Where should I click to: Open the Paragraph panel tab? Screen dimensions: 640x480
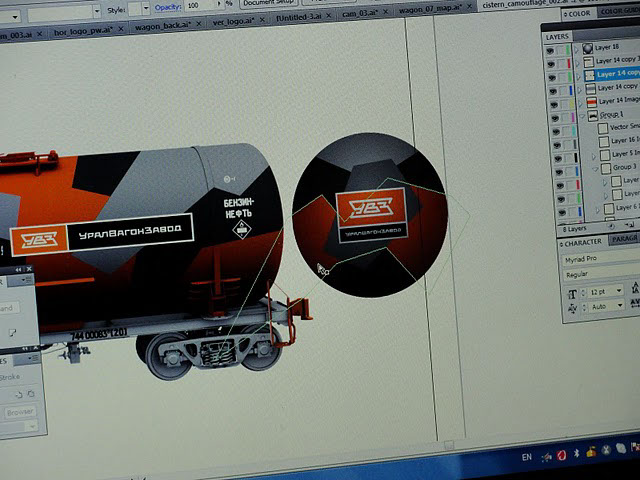coord(624,239)
